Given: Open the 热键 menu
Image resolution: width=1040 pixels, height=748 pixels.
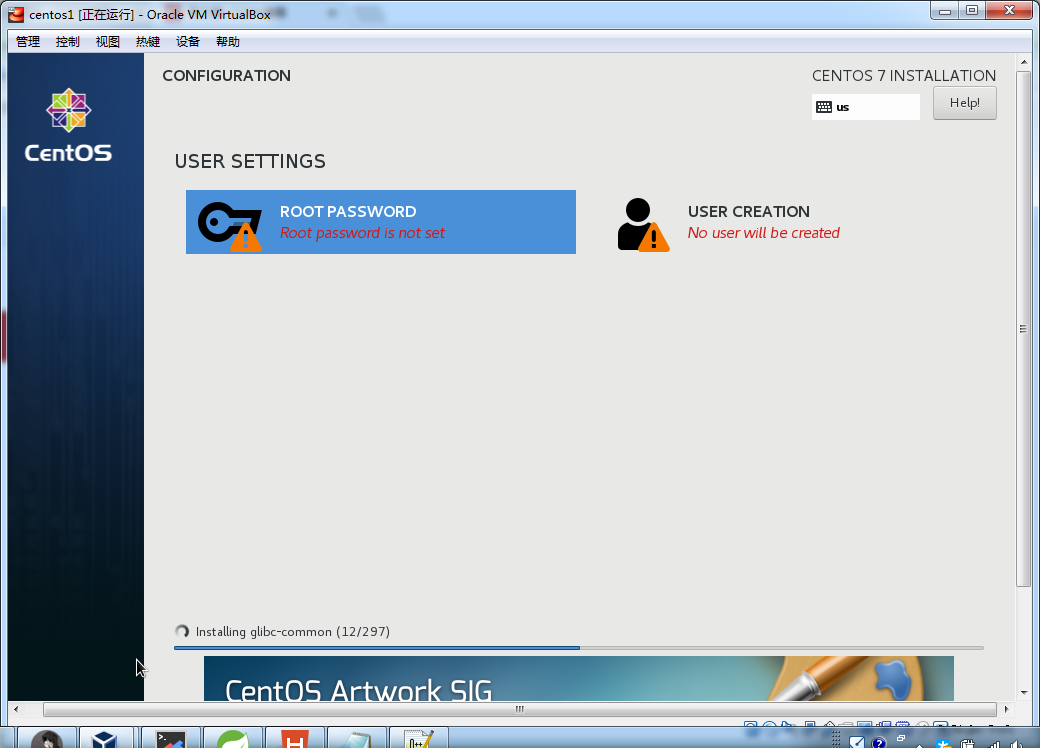Looking at the screenshot, I should point(148,42).
